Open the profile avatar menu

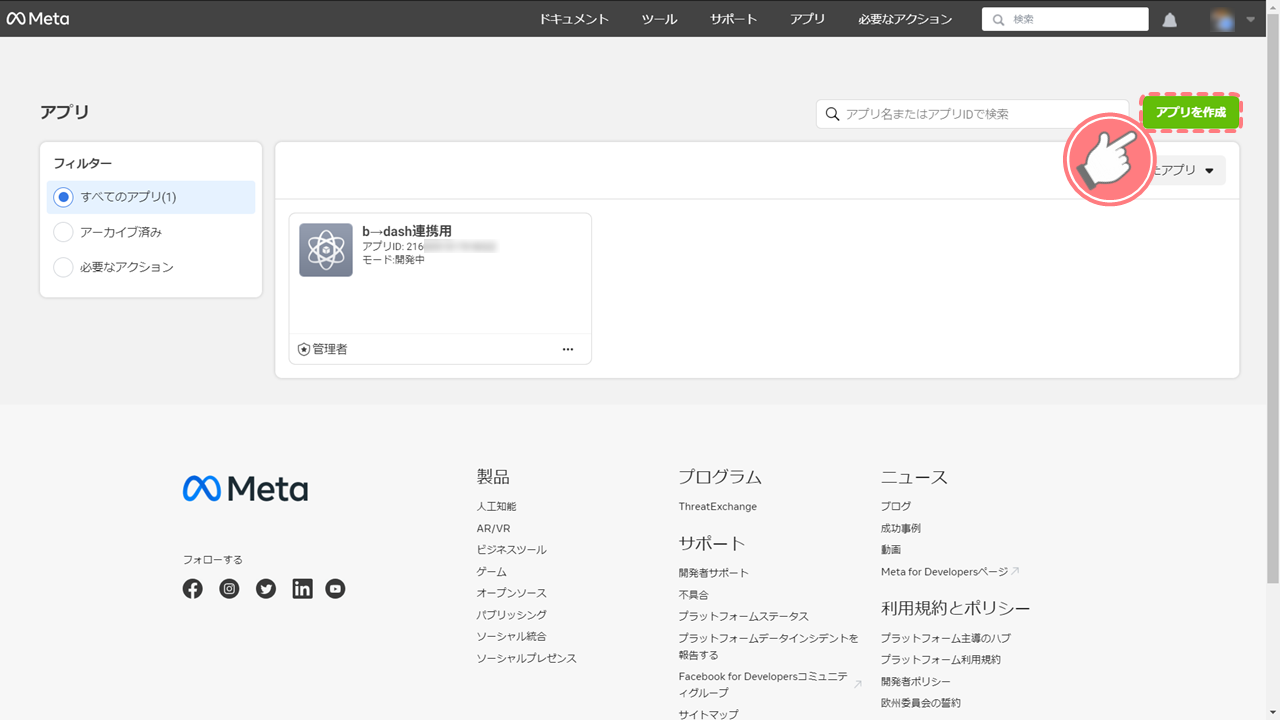pos(1222,19)
